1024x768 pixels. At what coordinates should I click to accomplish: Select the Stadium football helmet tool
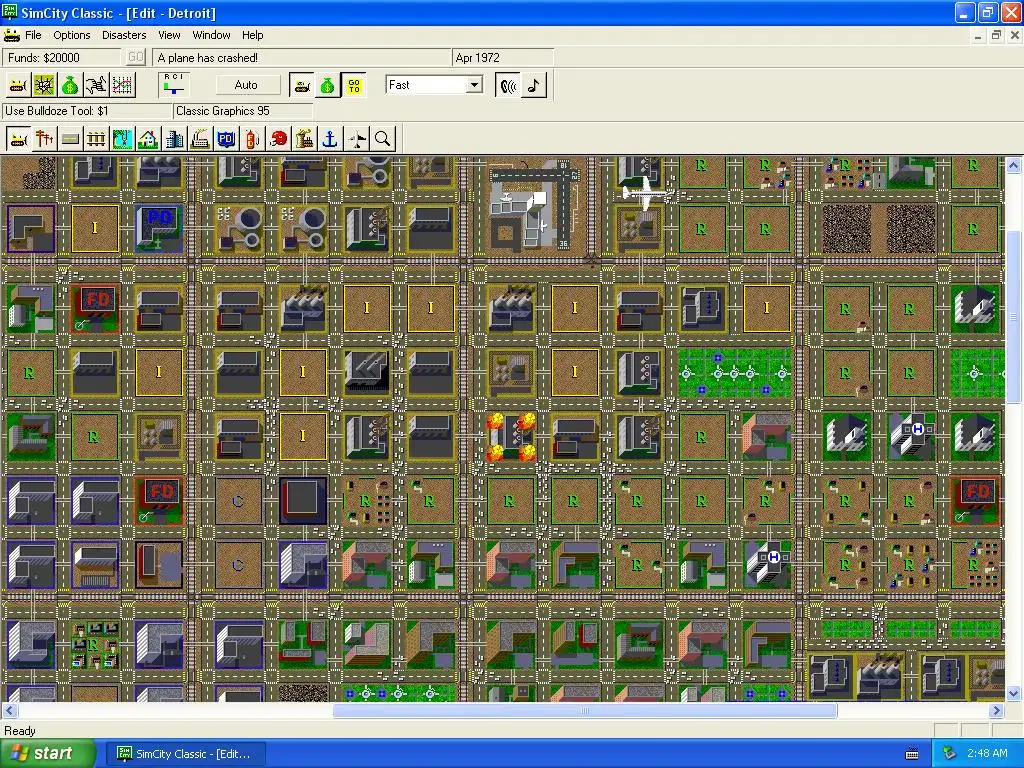(x=278, y=139)
